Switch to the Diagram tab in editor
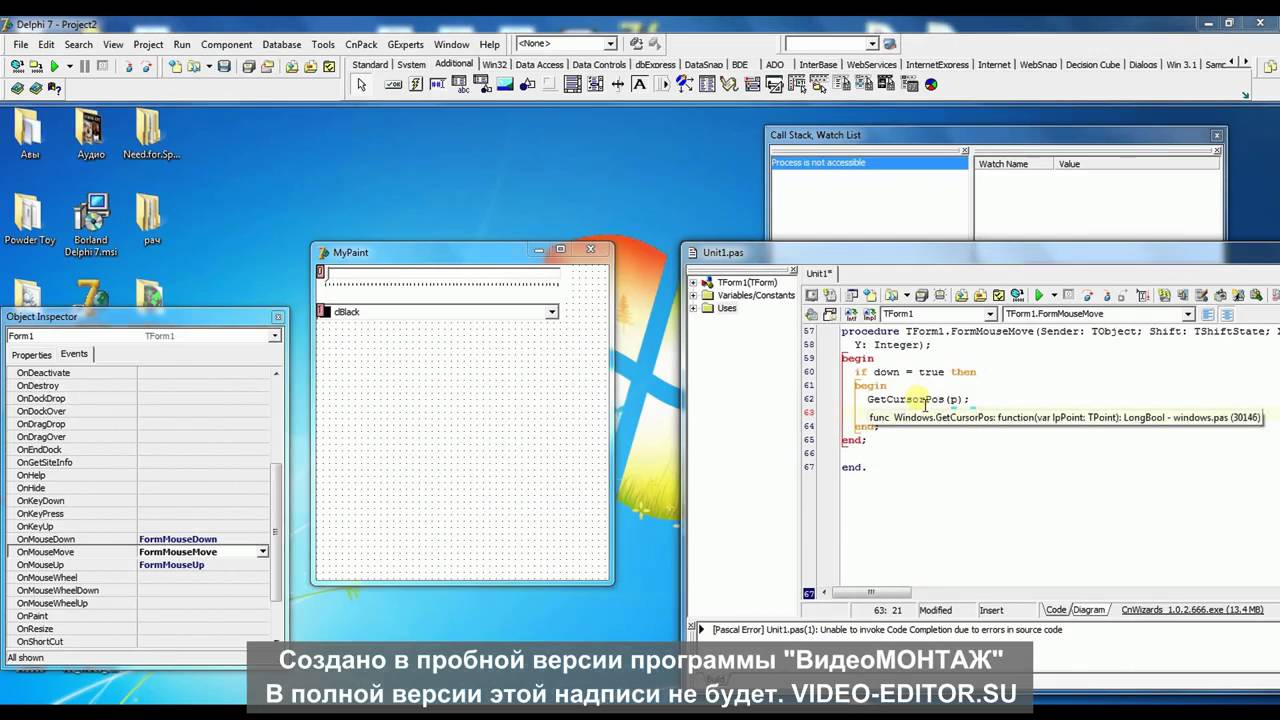Screen dimensions: 1280x720 click(x=1089, y=610)
